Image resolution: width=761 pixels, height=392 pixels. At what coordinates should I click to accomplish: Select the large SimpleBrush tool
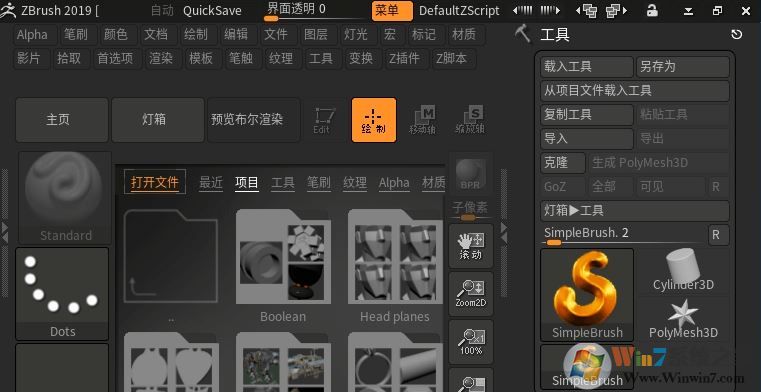pyautogui.click(x=587, y=294)
